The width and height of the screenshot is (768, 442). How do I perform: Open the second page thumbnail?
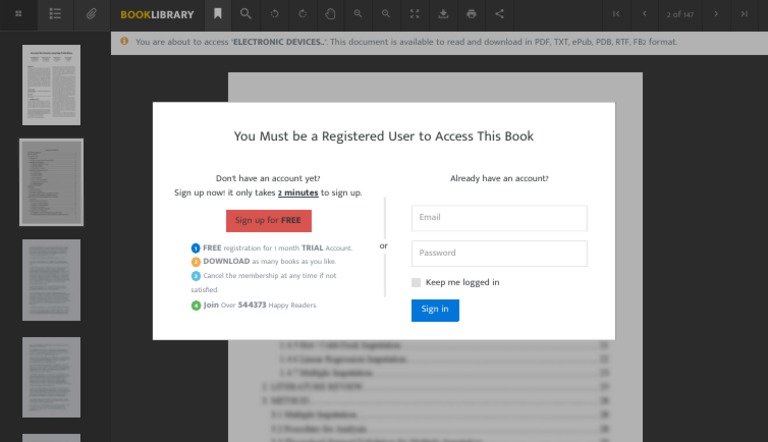coord(51,182)
